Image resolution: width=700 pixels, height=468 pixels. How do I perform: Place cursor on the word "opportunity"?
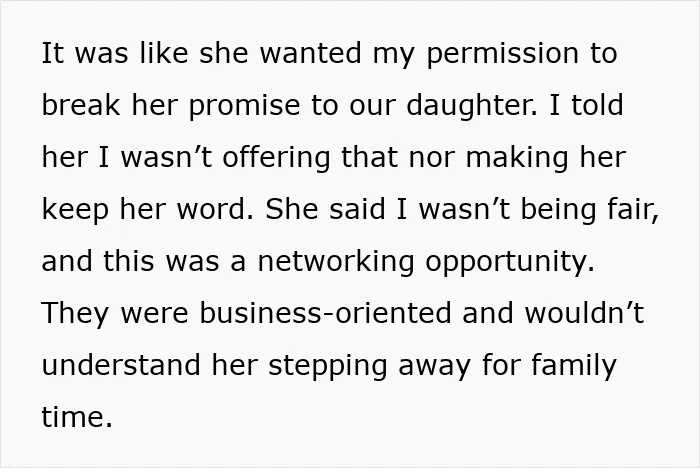coord(510,263)
